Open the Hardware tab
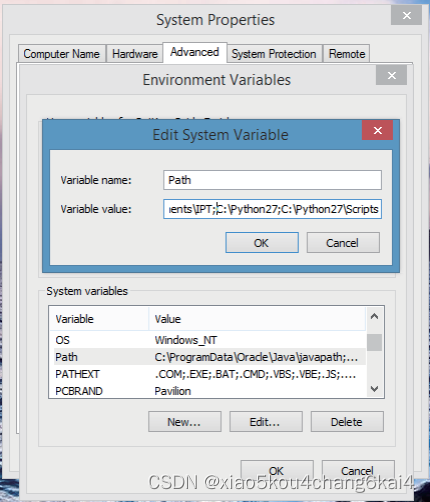This screenshot has height=502, width=430. pos(135,54)
